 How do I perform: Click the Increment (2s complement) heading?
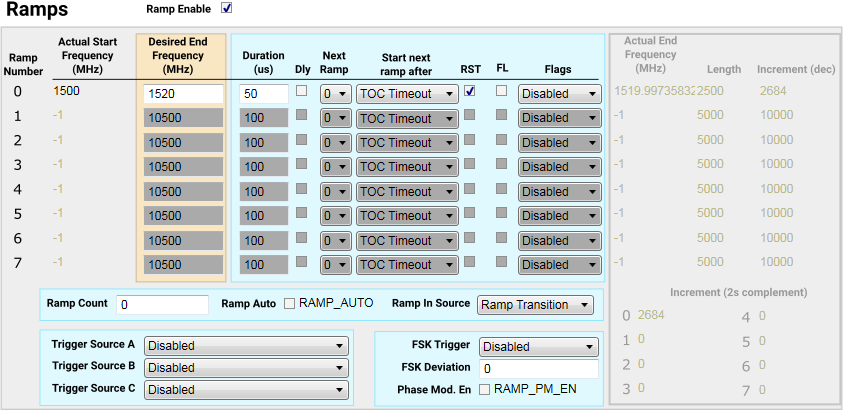[x=738, y=293]
